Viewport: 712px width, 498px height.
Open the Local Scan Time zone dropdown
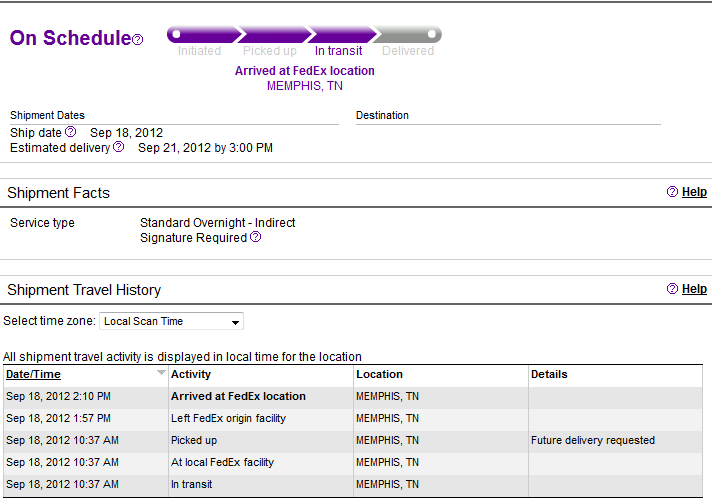tap(171, 321)
